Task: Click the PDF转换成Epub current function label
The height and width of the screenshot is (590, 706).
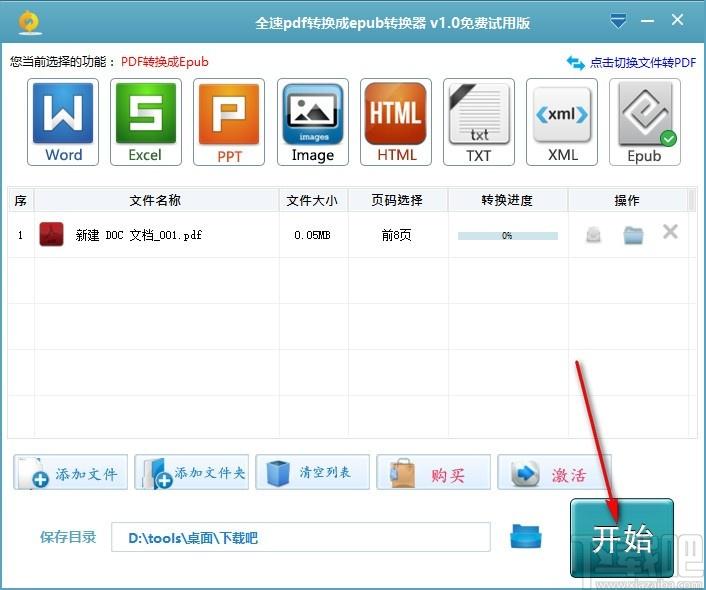Action: [x=165, y=62]
